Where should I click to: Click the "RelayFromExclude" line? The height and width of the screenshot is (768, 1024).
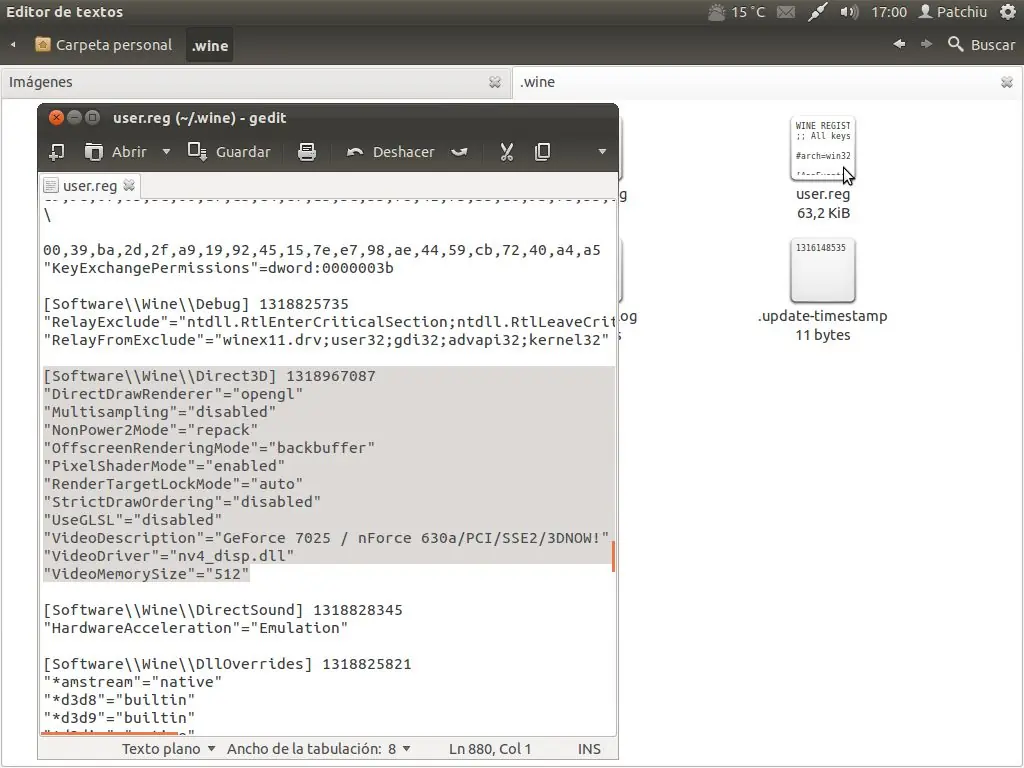[326, 340]
